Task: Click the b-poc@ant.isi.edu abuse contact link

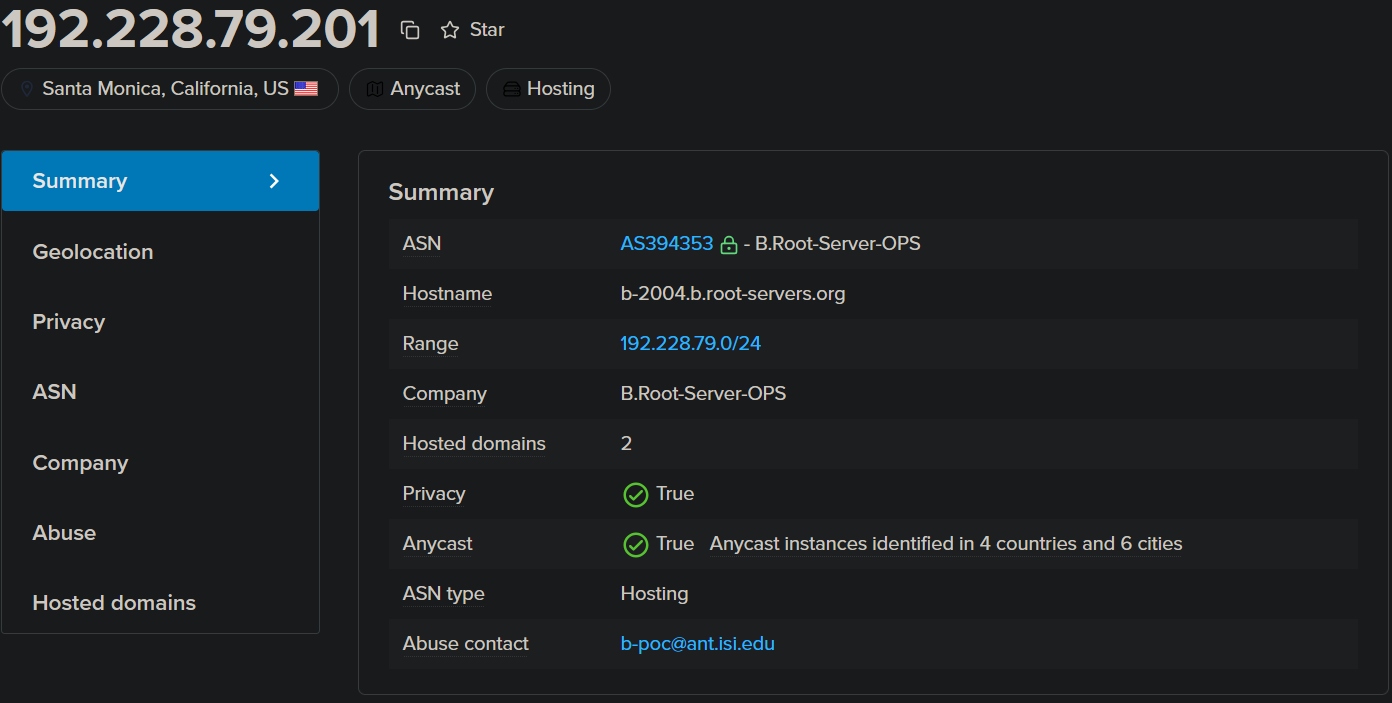Action: (697, 644)
